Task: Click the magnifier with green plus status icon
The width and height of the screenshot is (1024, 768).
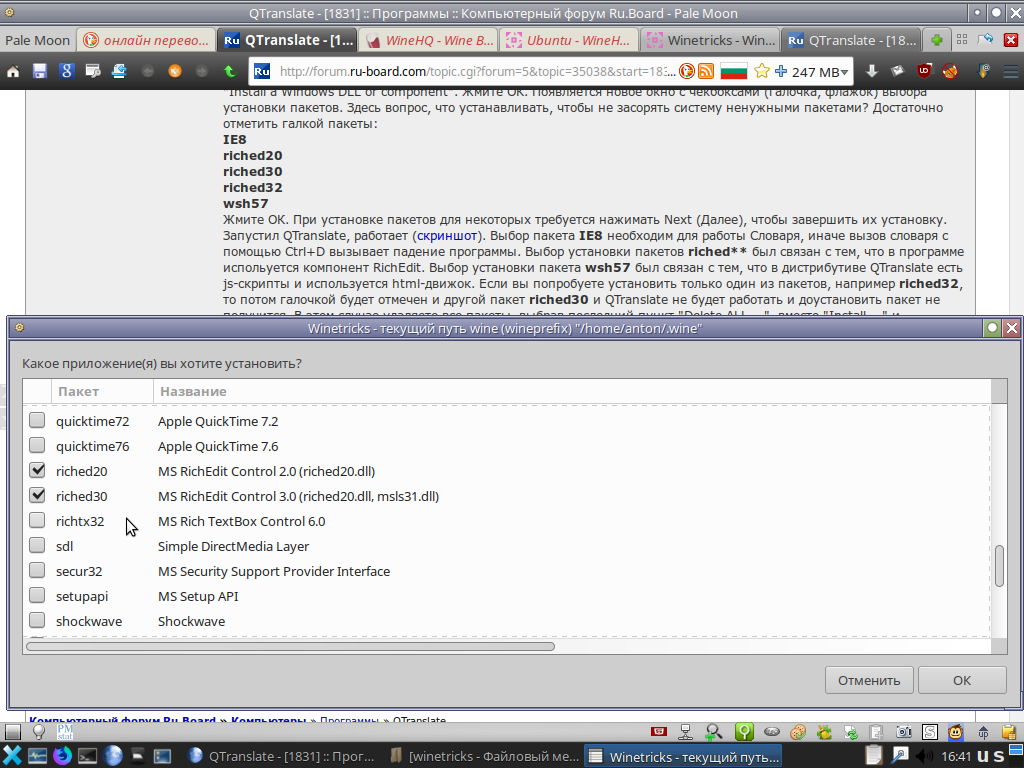Action: pyautogui.click(x=713, y=732)
